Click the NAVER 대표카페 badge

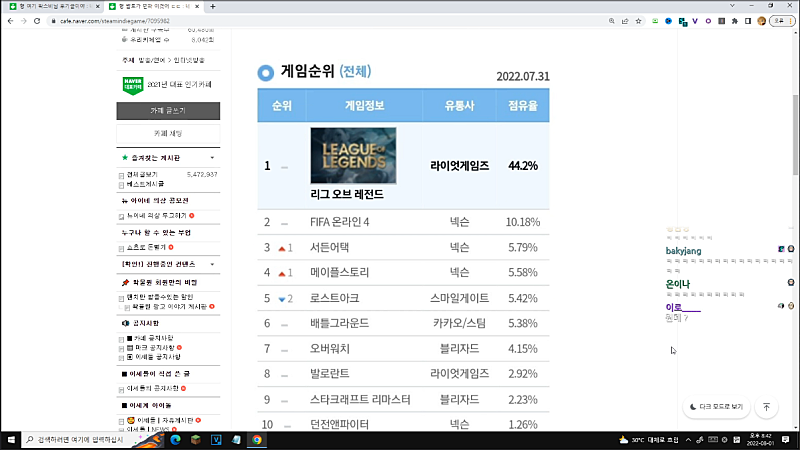(x=133, y=85)
